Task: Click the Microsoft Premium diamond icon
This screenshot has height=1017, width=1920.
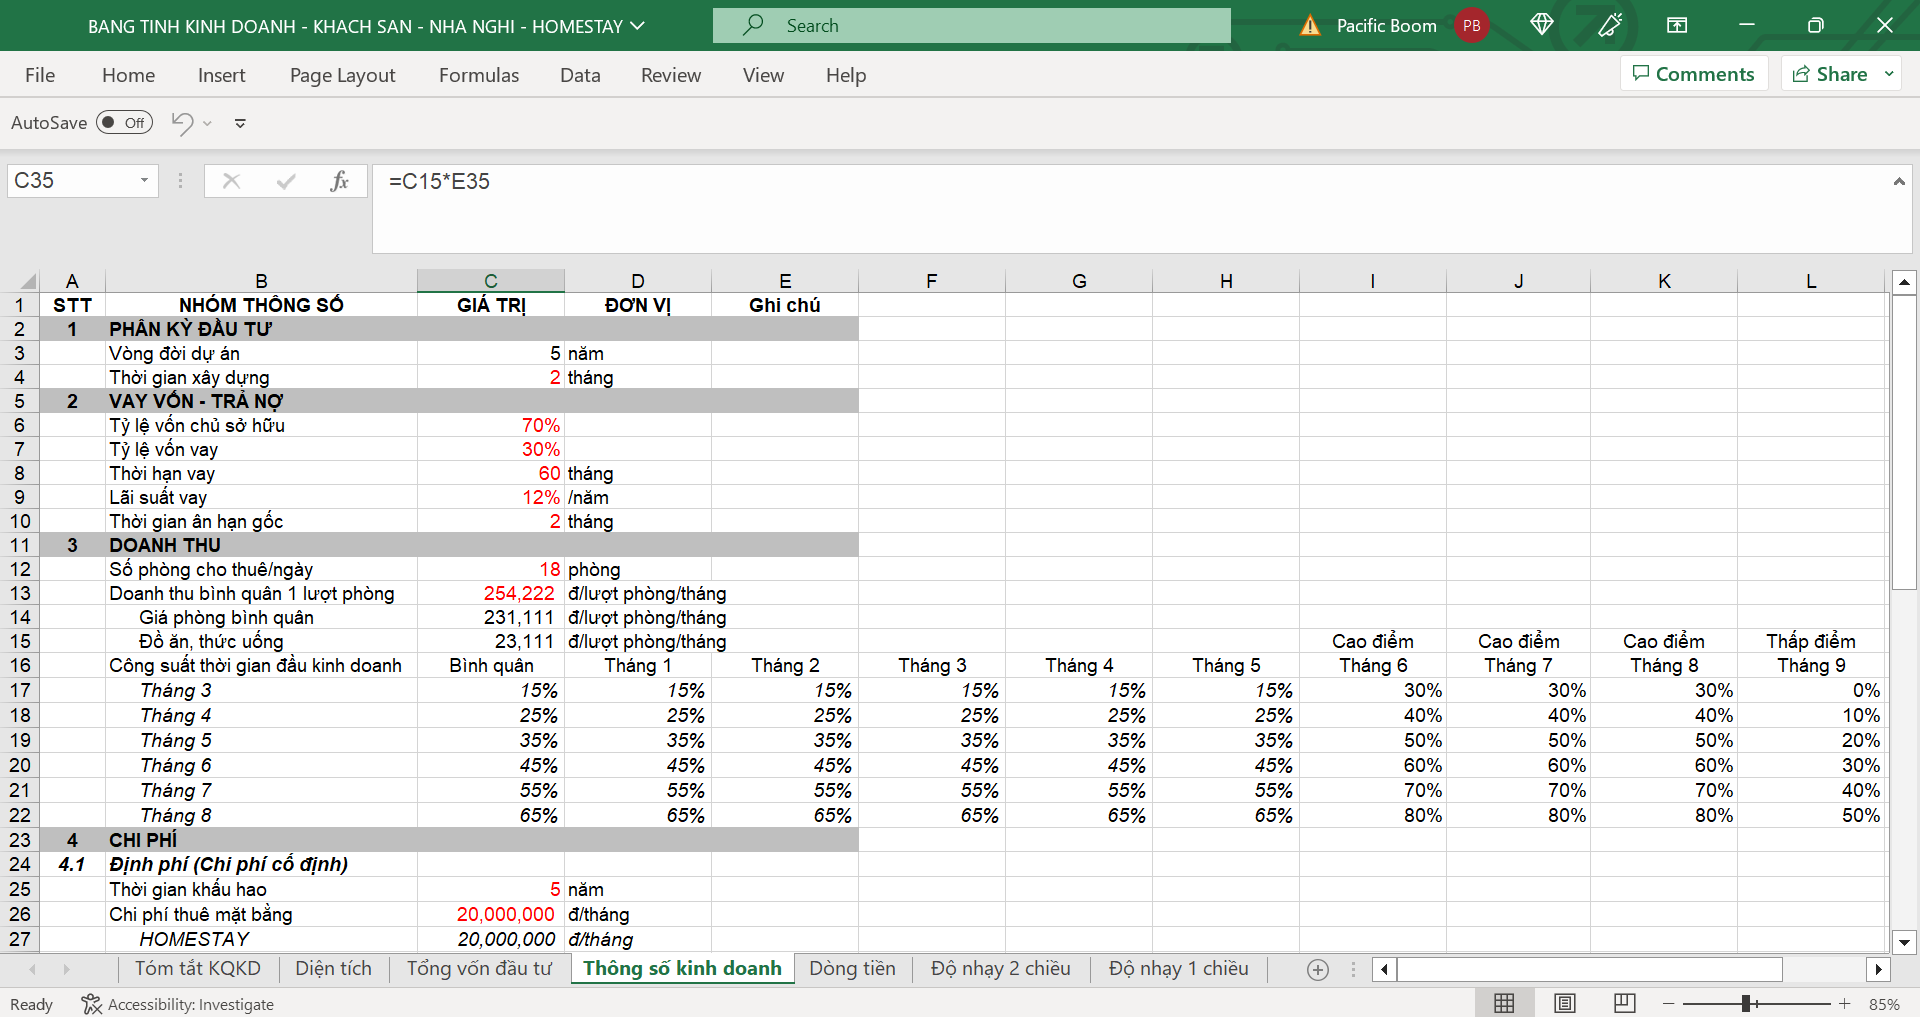Action: (1541, 25)
